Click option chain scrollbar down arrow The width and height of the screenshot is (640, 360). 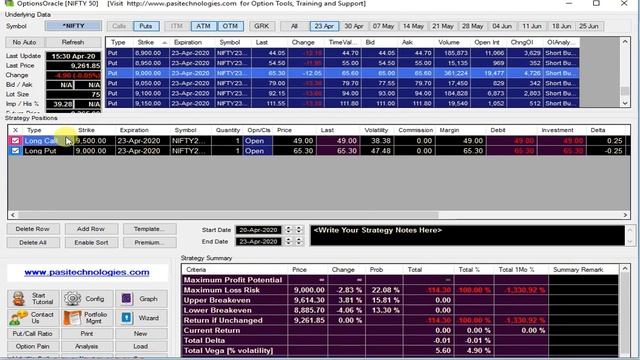pos(625,103)
